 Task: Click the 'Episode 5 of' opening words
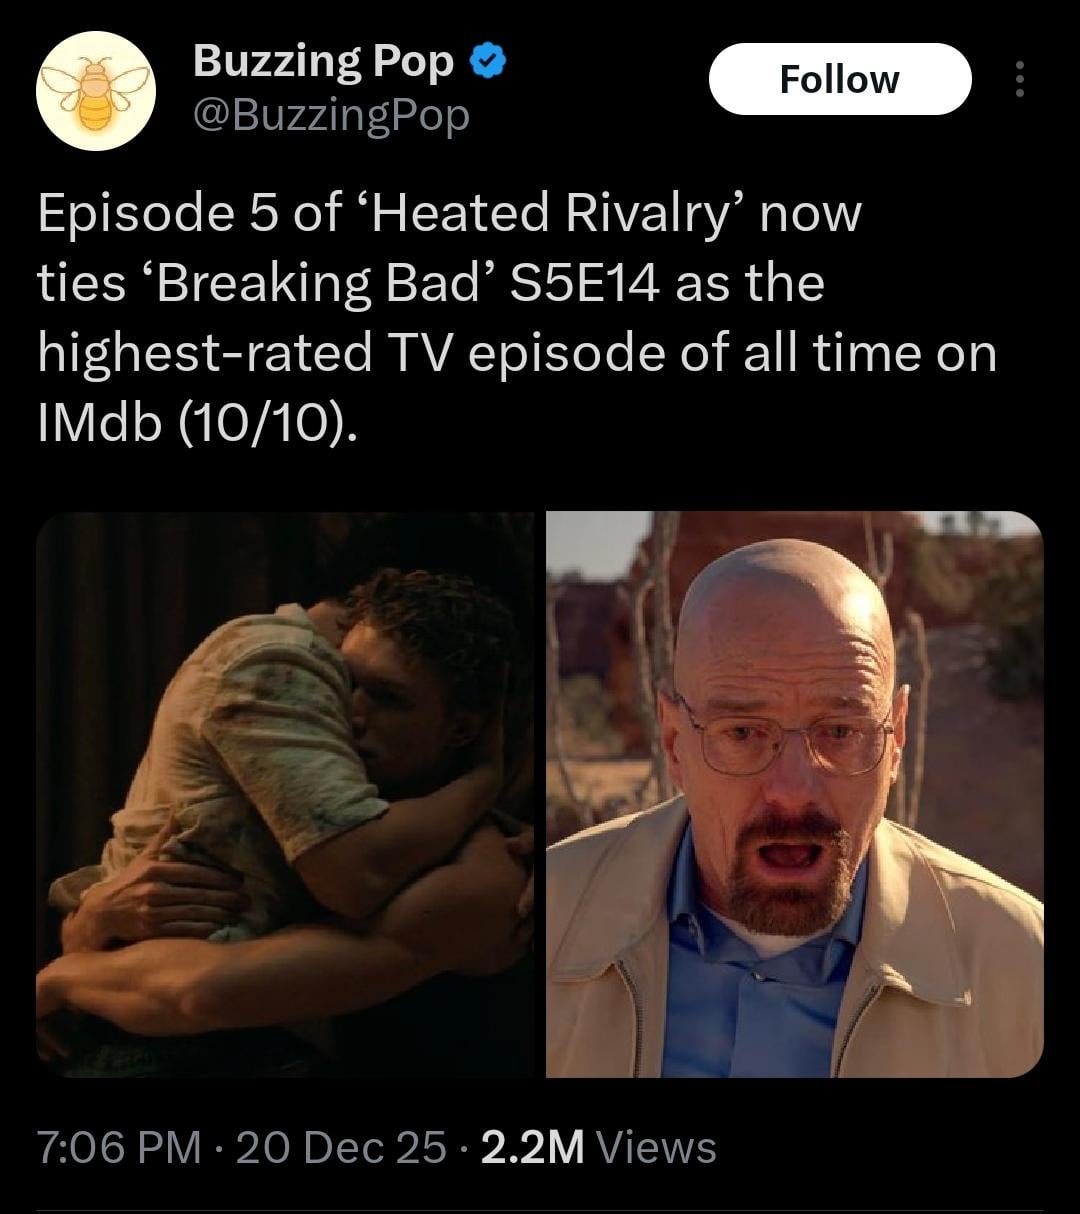click(188, 213)
